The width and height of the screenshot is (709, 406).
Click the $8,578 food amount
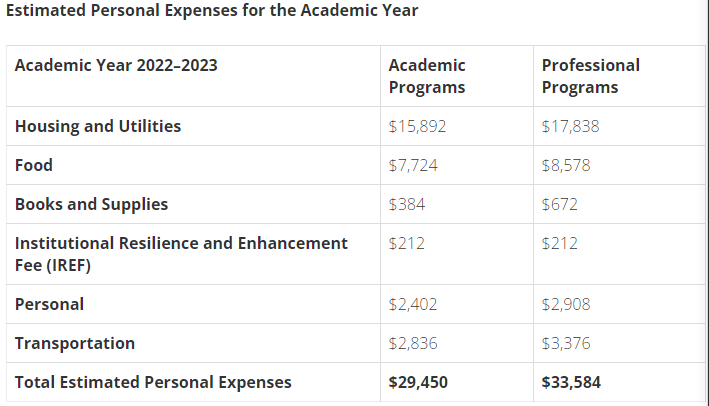[x=566, y=166]
